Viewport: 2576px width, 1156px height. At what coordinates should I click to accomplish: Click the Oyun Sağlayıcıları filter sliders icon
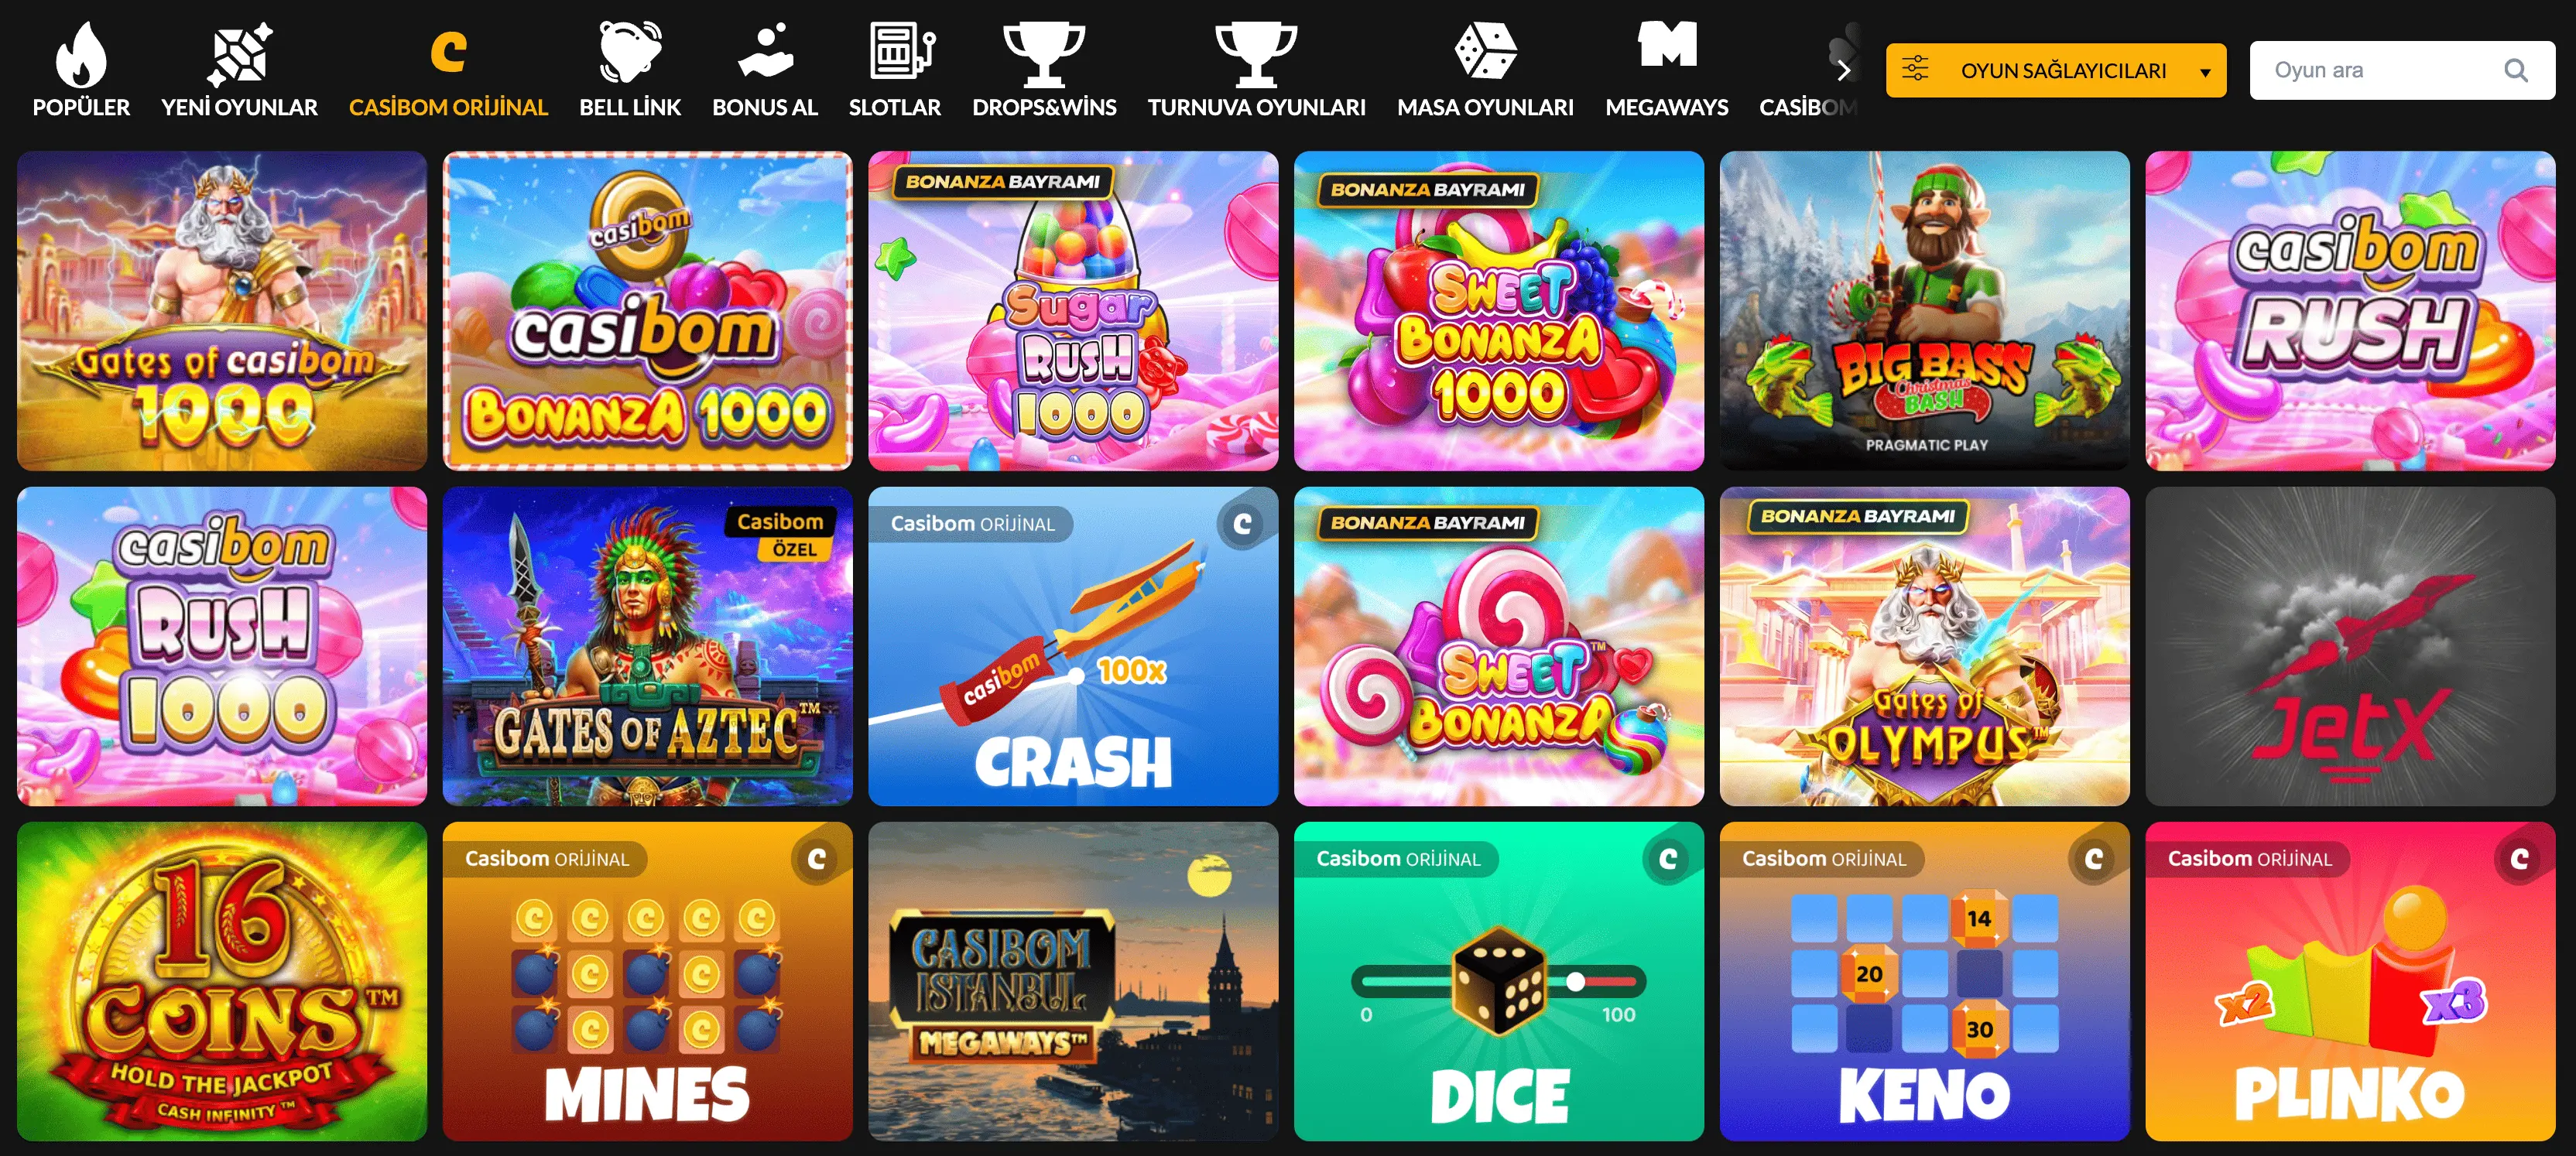click(x=1915, y=69)
